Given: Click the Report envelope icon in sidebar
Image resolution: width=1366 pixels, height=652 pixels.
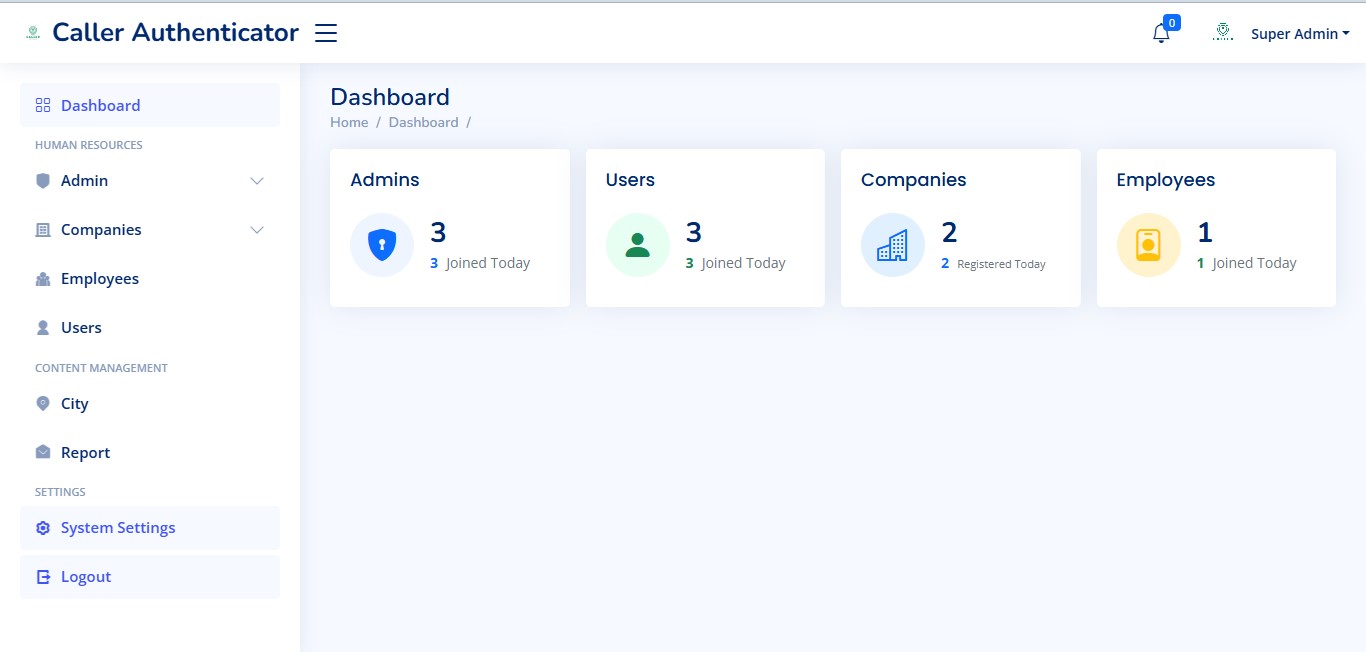Looking at the screenshot, I should [43, 453].
